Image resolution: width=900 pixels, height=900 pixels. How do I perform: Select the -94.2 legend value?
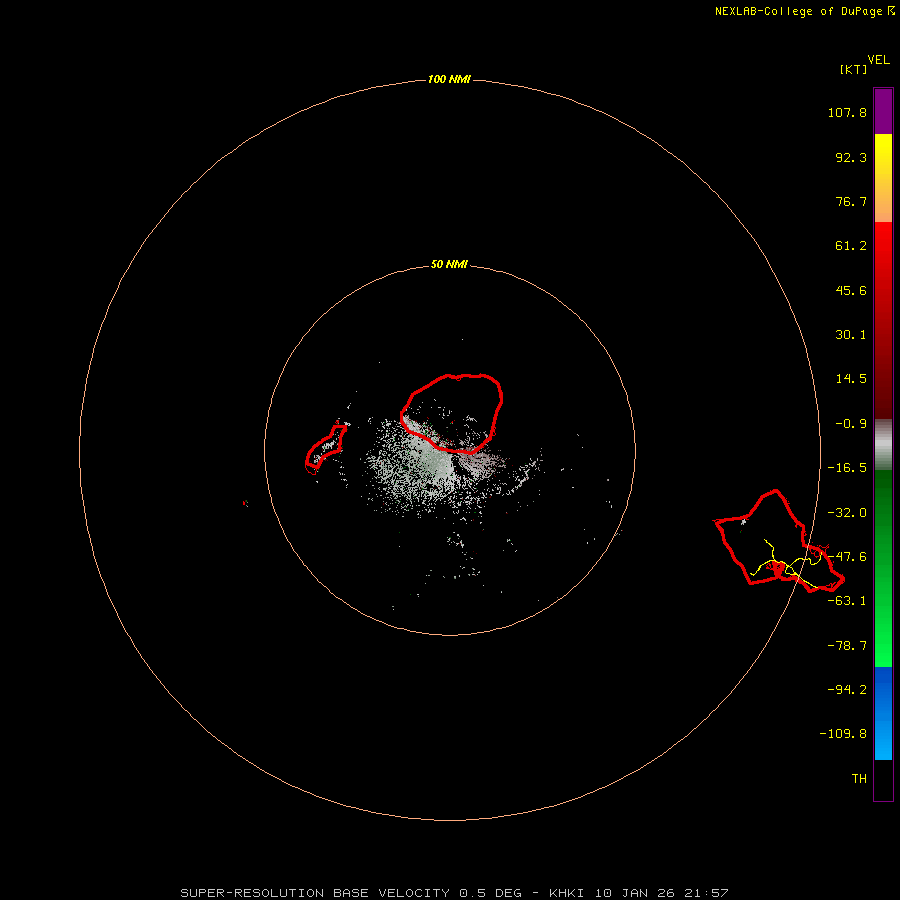click(847, 690)
